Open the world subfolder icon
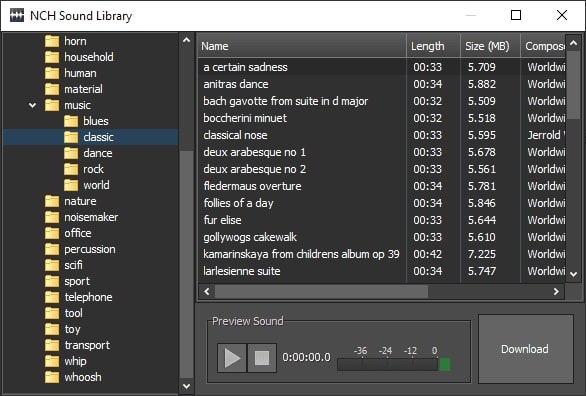The width and height of the screenshot is (586, 396). tap(71, 185)
